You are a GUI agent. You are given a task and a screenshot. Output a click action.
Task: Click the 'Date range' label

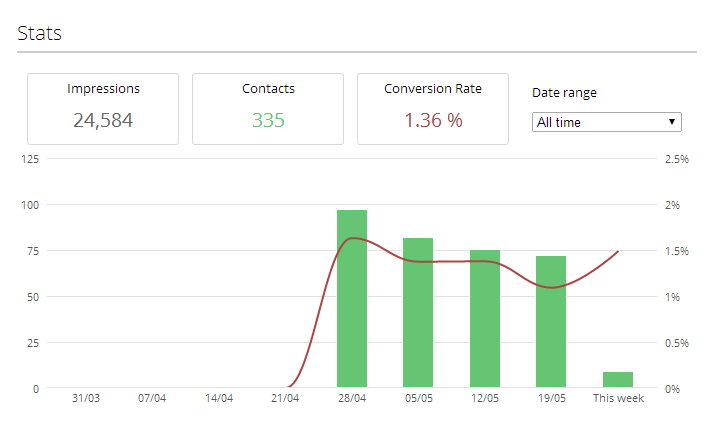pyautogui.click(x=564, y=93)
